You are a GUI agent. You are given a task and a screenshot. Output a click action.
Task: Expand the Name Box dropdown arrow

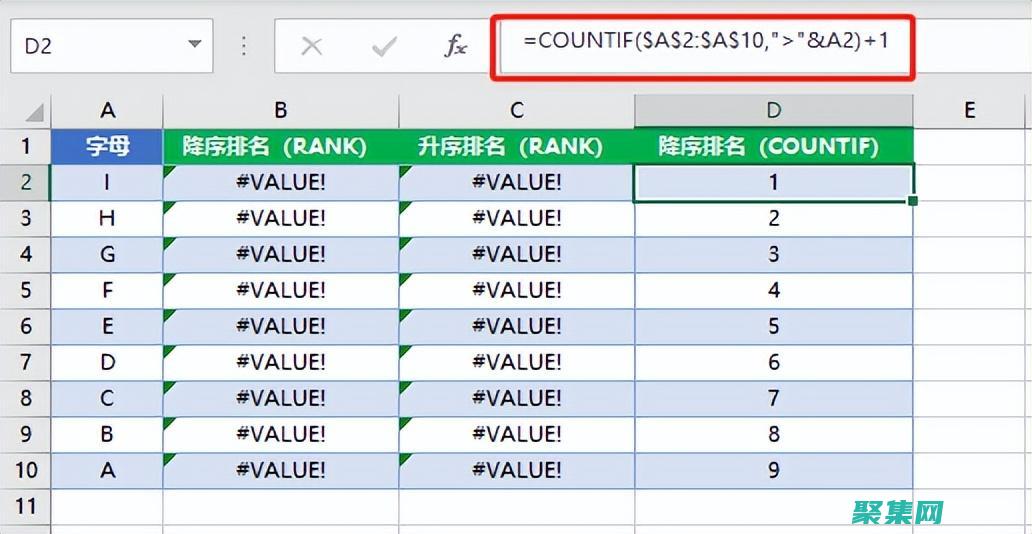[193, 46]
